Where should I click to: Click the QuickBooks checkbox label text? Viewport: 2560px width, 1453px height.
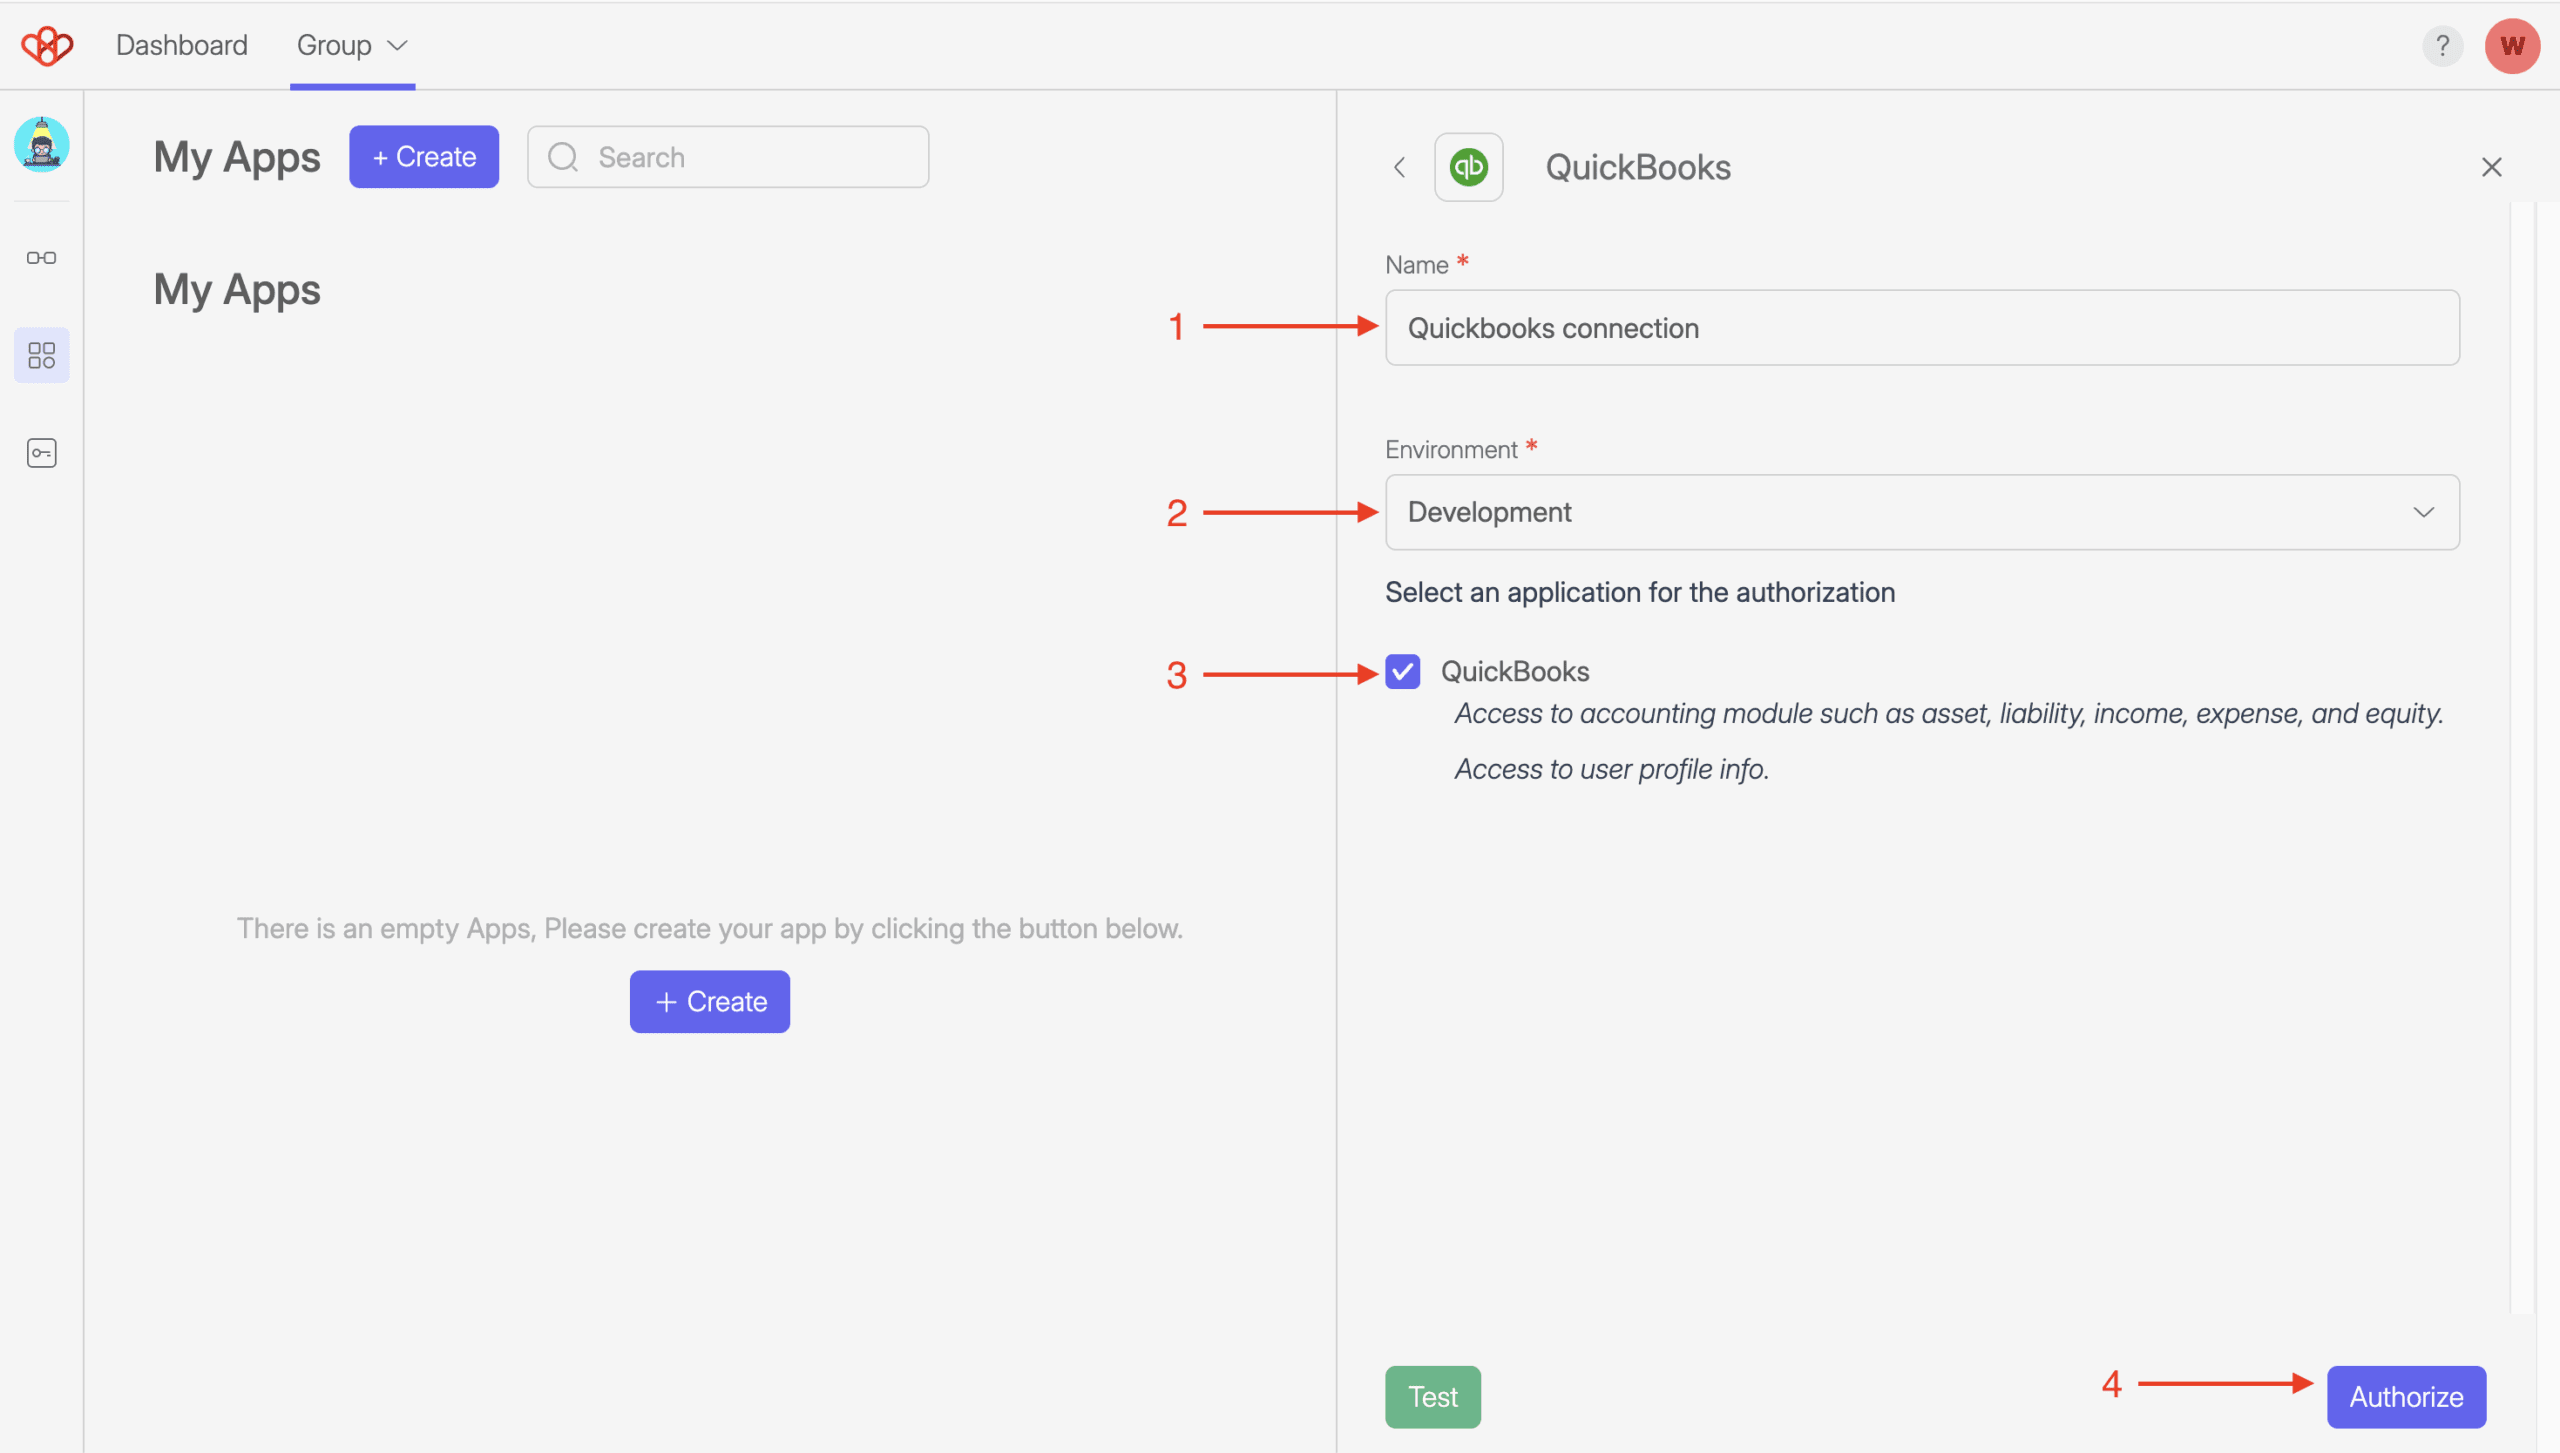coord(1514,672)
